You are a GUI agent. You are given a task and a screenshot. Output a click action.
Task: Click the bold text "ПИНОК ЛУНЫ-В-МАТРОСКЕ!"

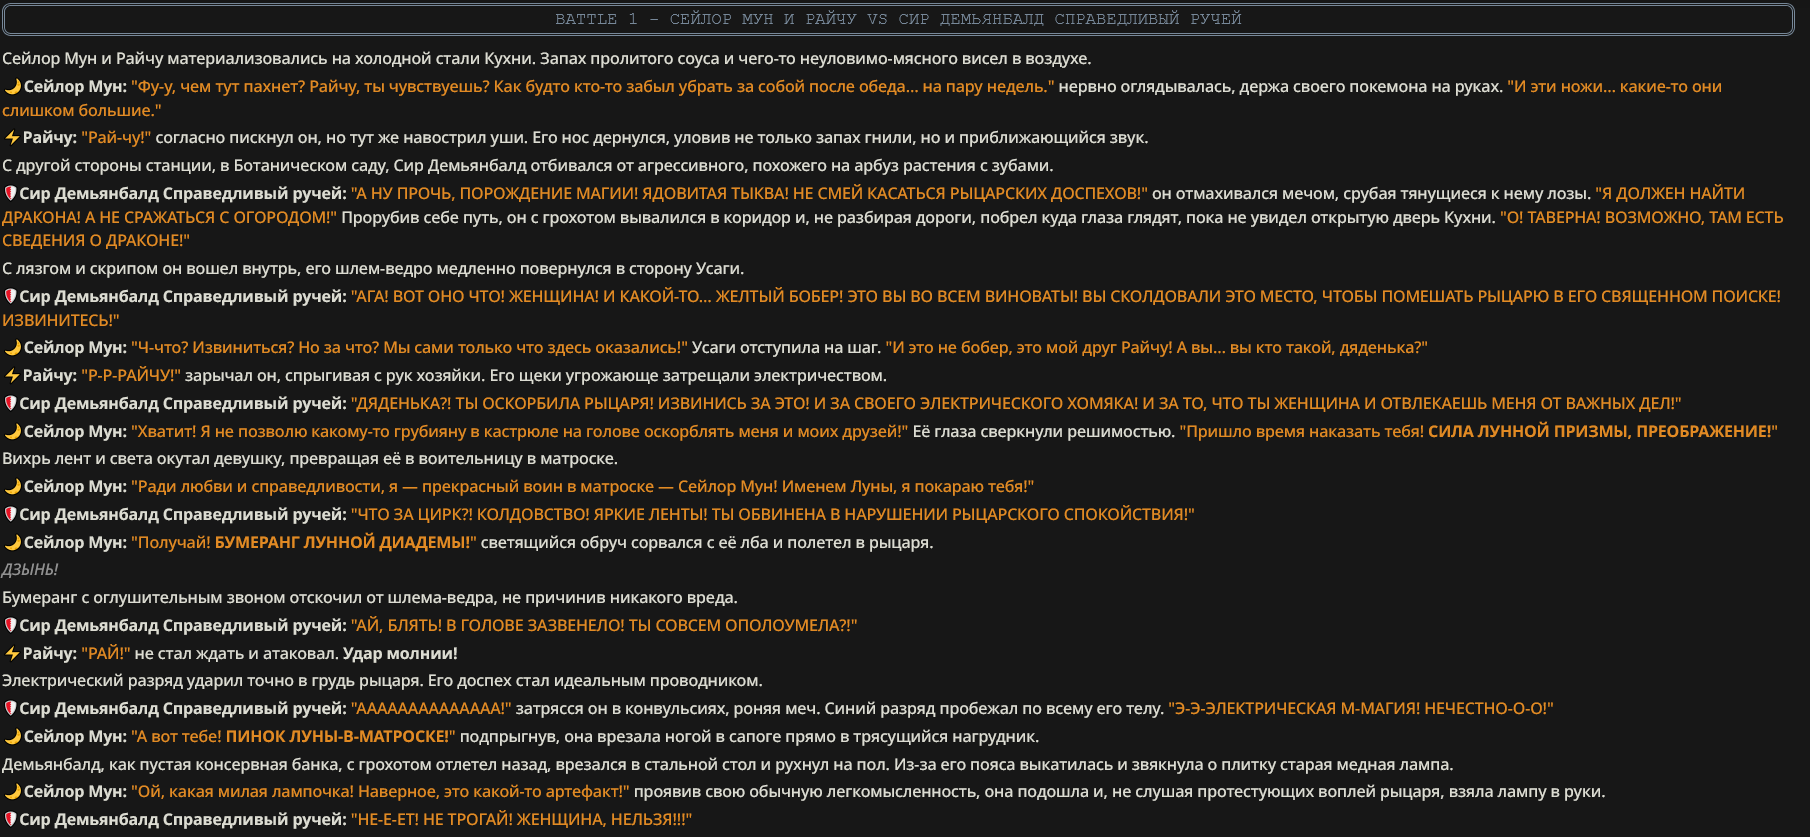tap(340, 736)
